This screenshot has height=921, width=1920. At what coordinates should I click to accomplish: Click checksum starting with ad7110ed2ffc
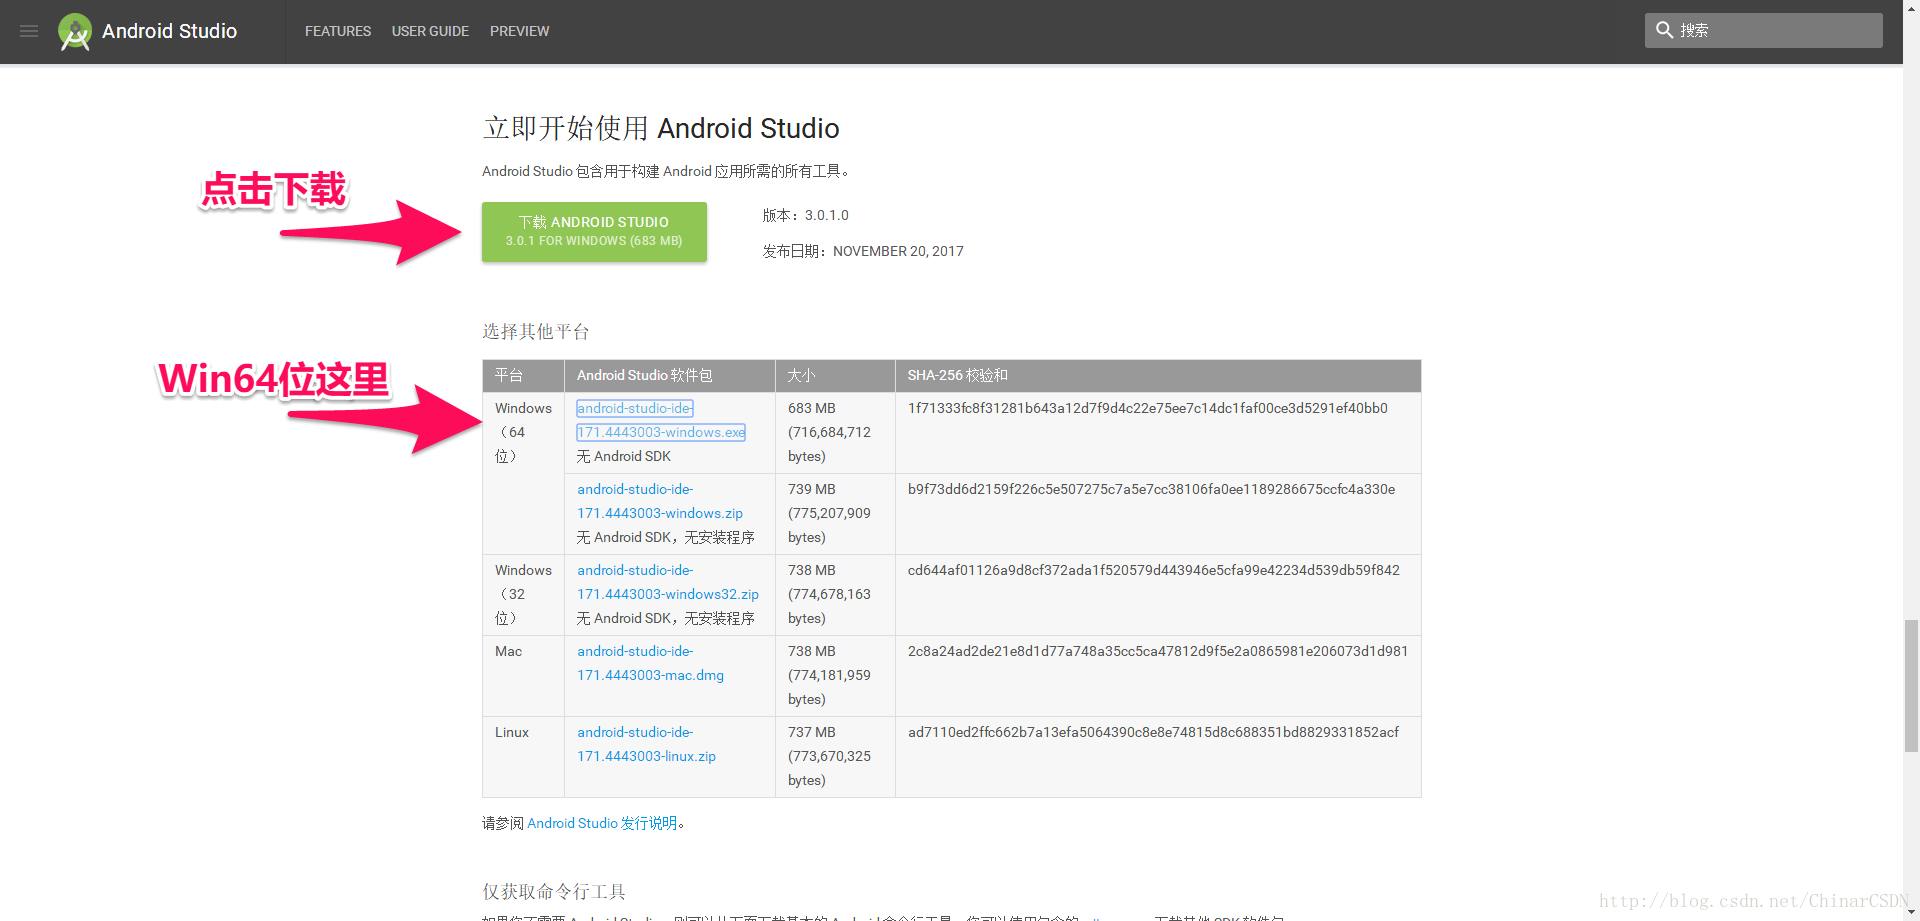coord(1153,732)
